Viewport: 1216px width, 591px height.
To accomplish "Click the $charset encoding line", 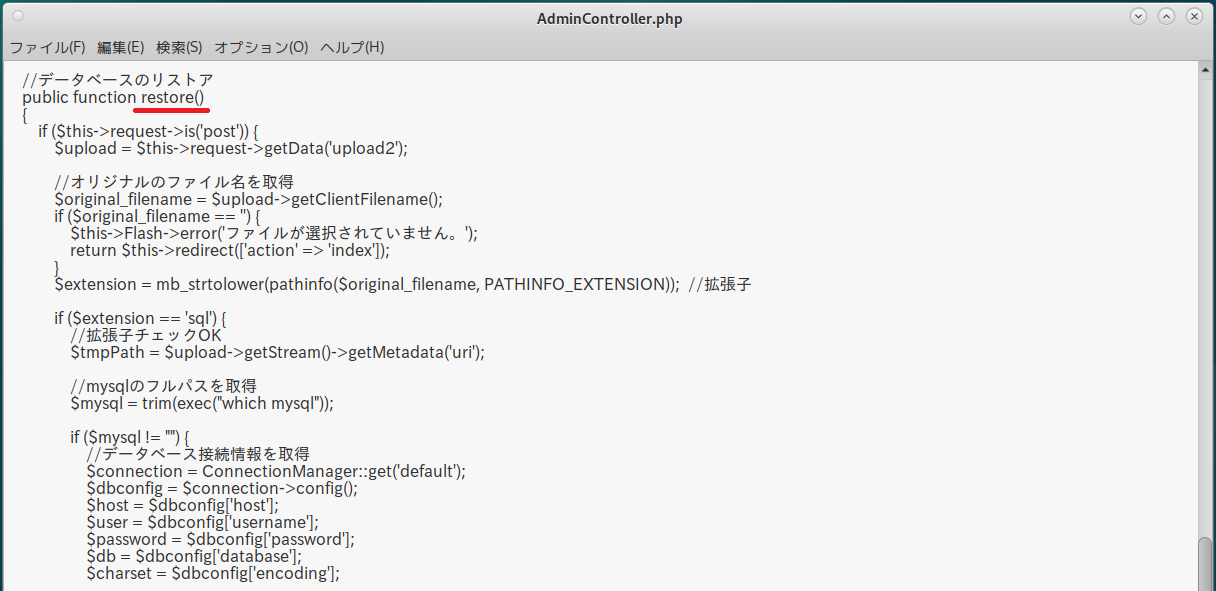I will pos(212,573).
